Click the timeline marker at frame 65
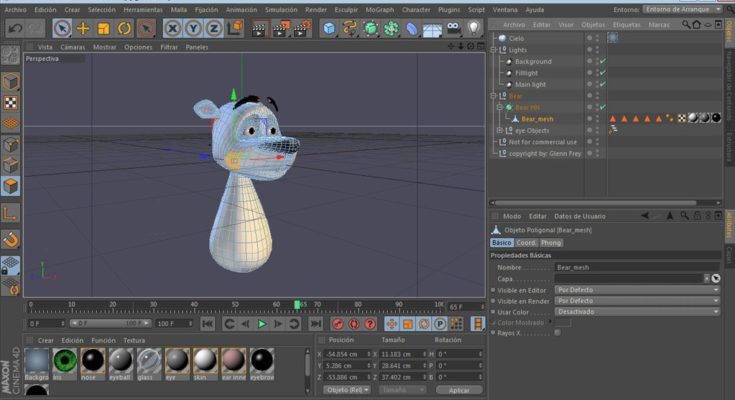The height and width of the screenshot is (400, 735). coord(297,305)
